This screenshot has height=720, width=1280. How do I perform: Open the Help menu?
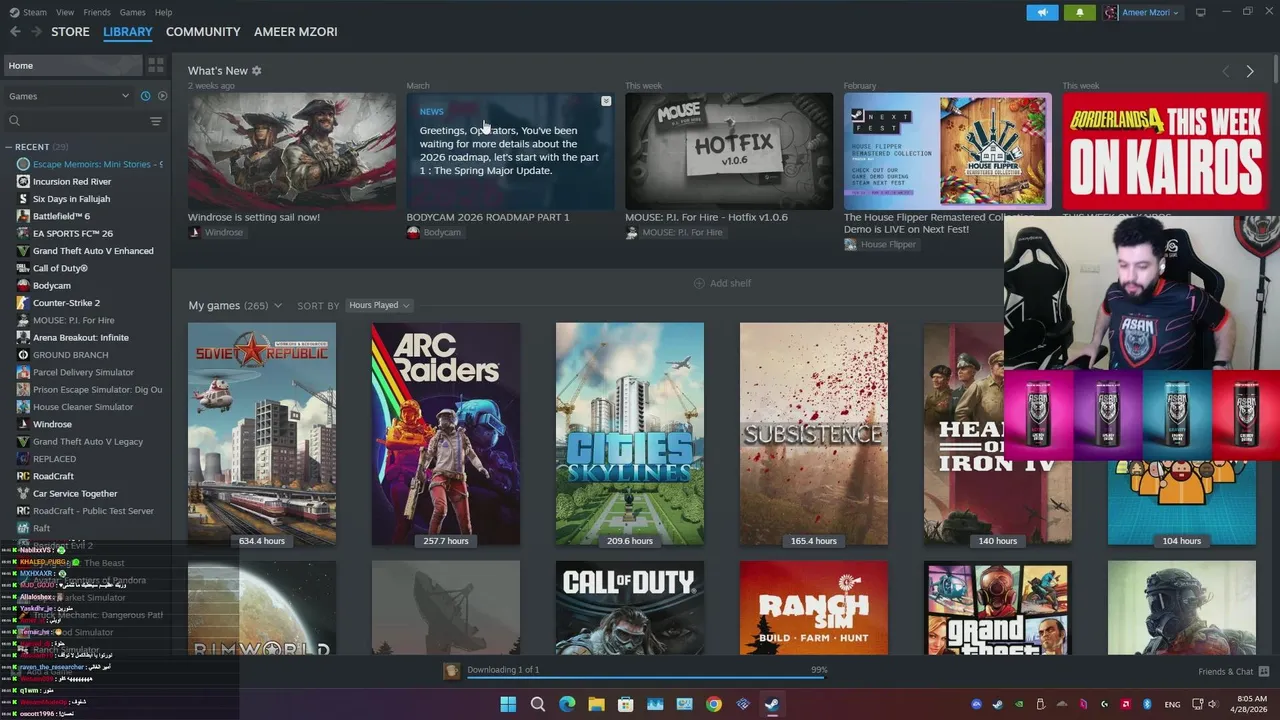point(163,12)
